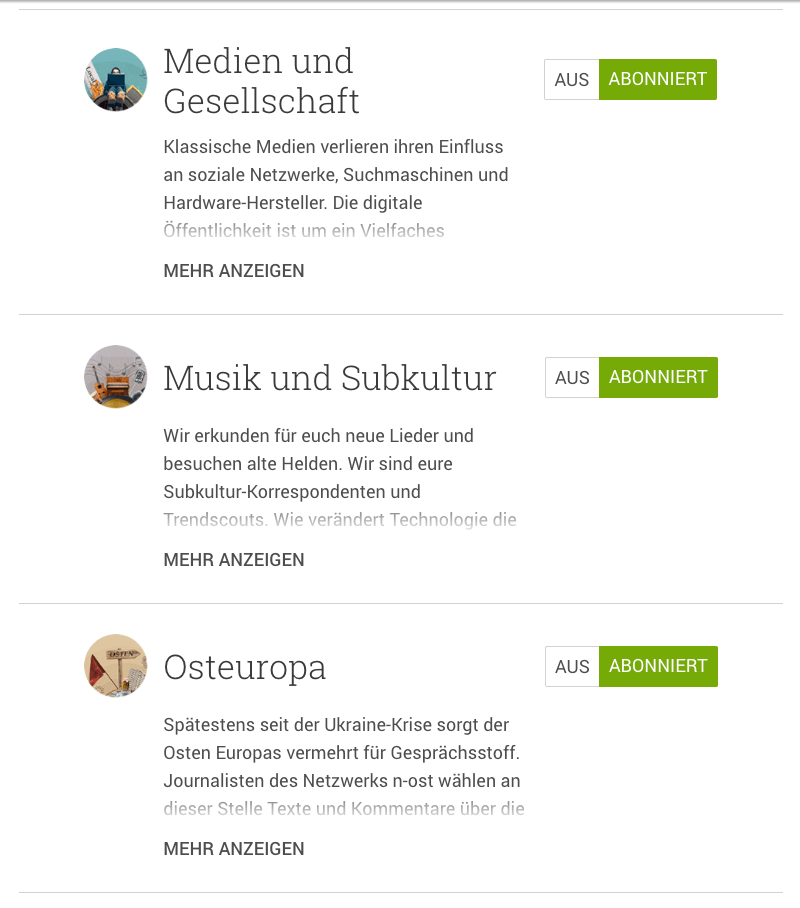This screenshot has height=908, width=800.
Task: Expand Medien und Gesellschaft description with MEHR ANZEIGEN
Action: point(234,271)
